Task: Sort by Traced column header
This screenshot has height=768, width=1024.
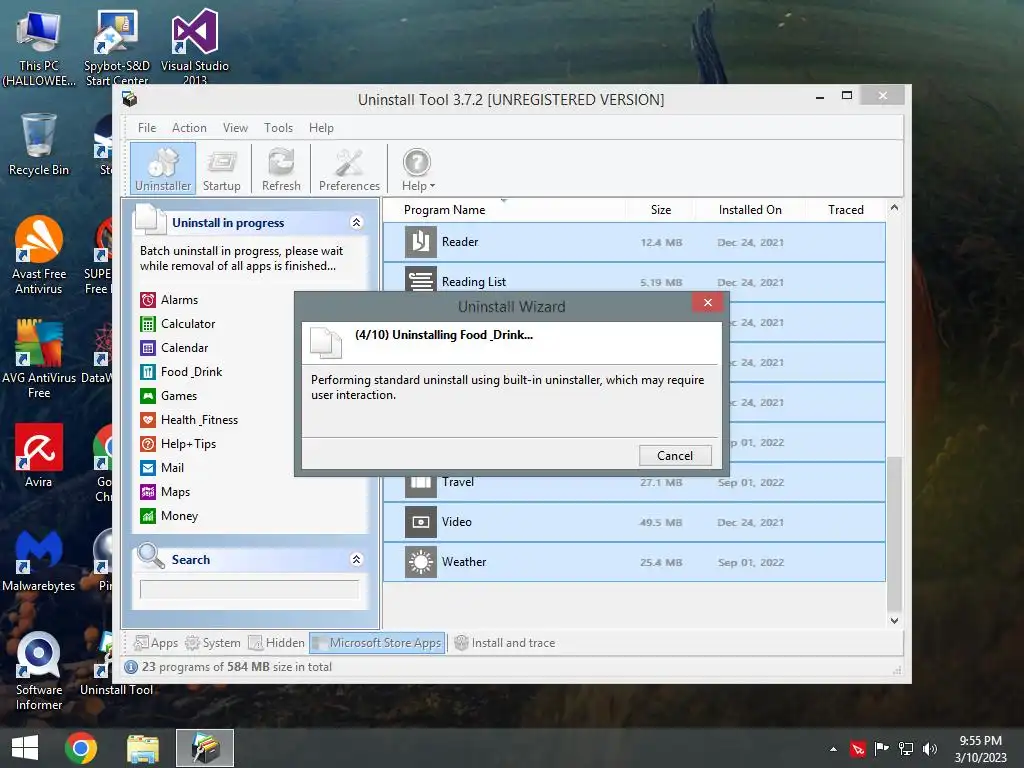Action: (846, 210)
